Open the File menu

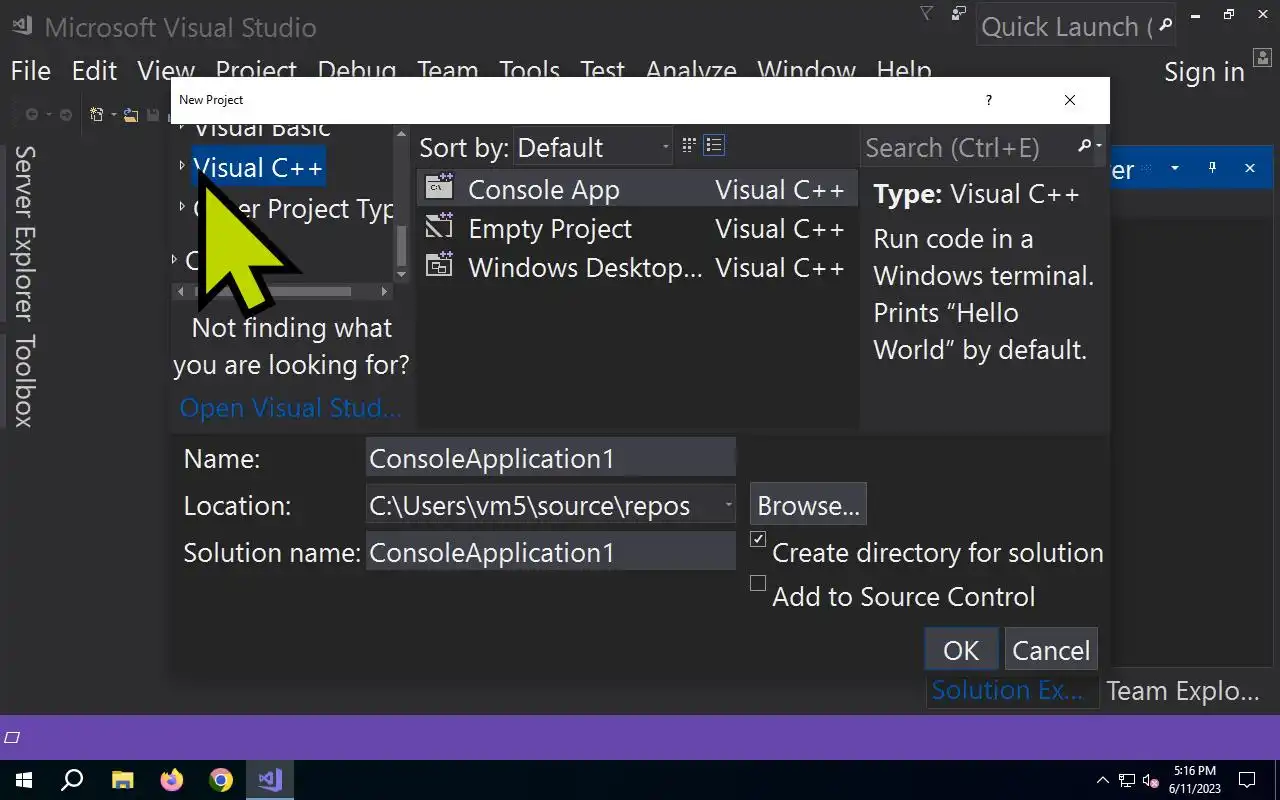(x=30, y=71)
